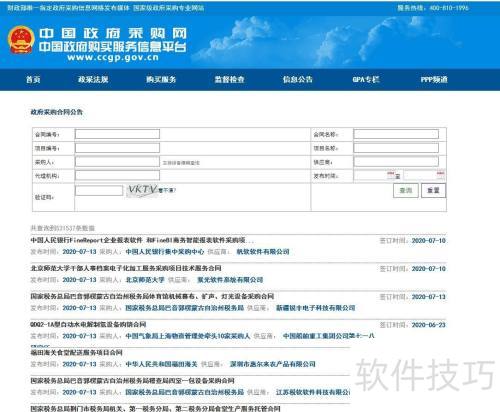Open 购买服务 navigation item

coord(161,79)
